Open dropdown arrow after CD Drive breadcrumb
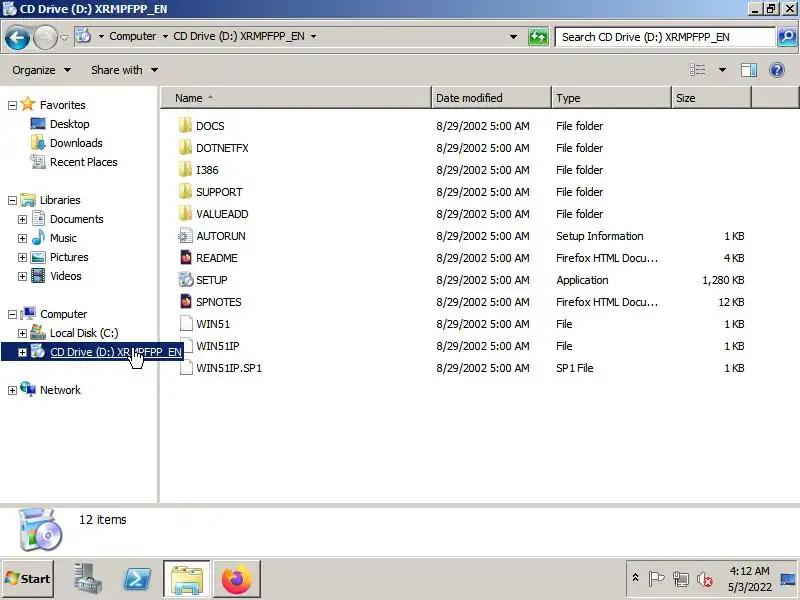The image size is (800, 600). pos(313,36)
